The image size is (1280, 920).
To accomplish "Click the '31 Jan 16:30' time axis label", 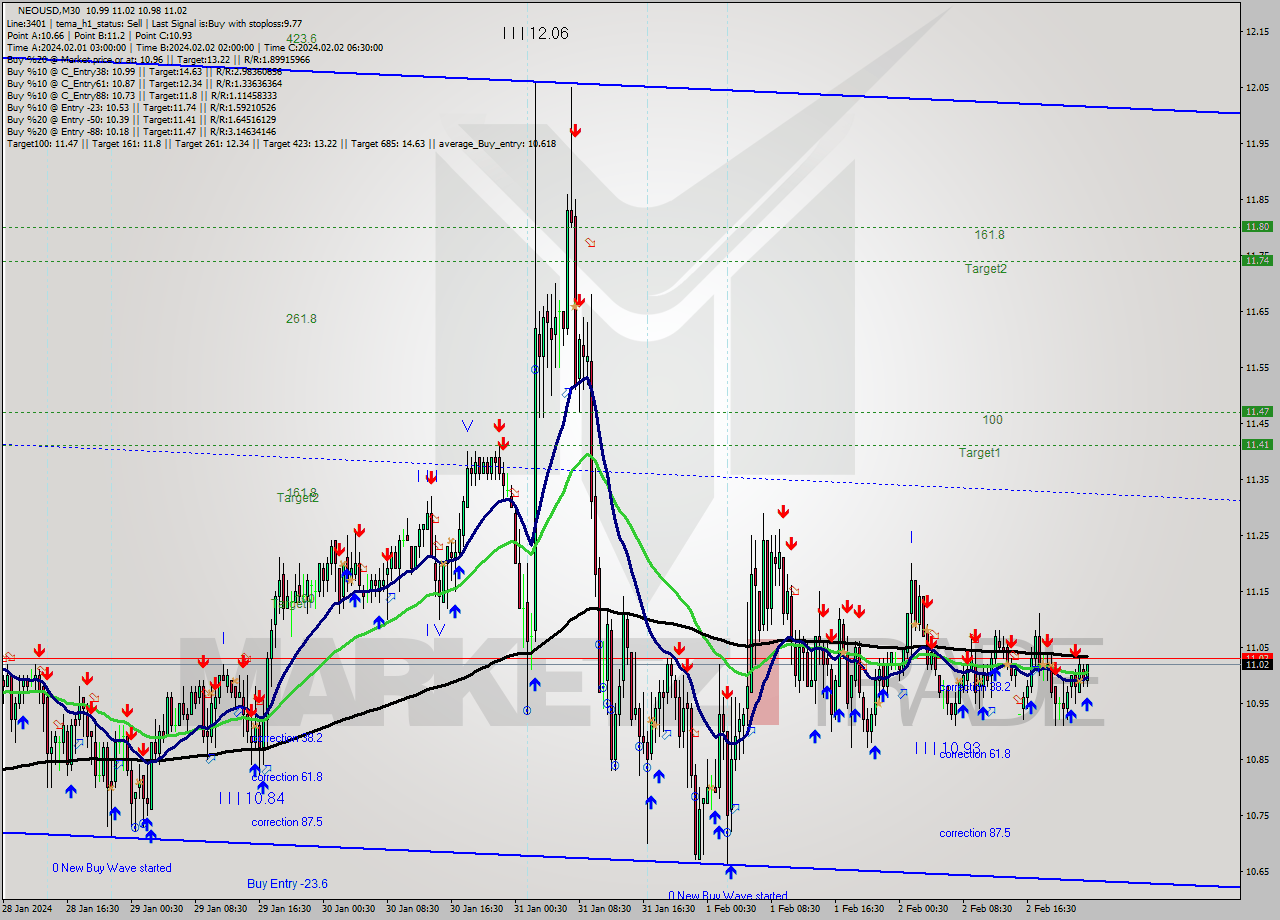I will click(667, 909).
